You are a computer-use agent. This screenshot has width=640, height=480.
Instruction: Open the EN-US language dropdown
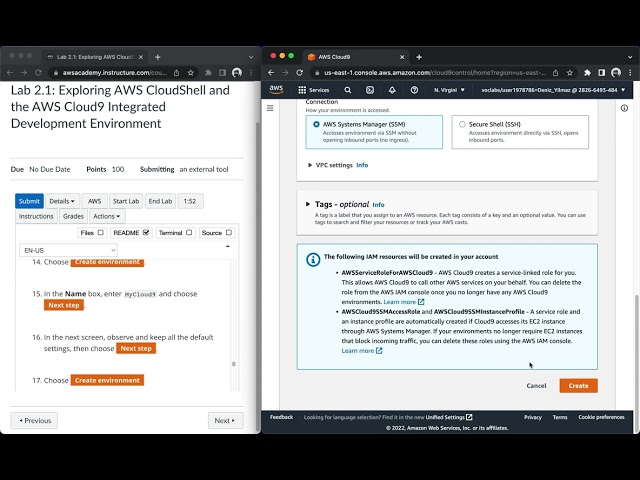pos(68,250)
